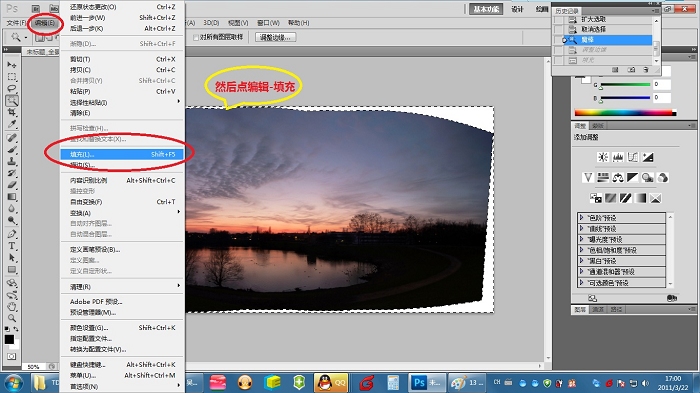Choose 自由变换(F) from Edit menu
The image size is (700, 393).
pyautogui.click(x=122, y=202)
